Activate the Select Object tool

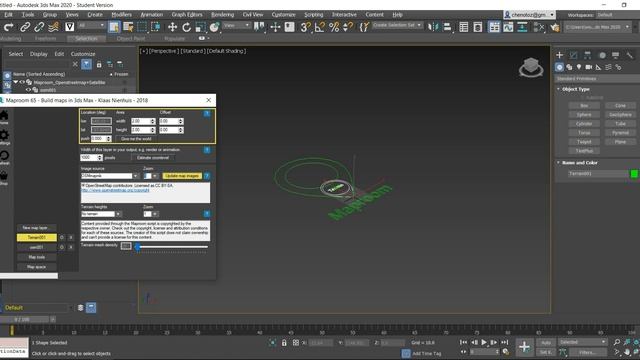coord(114,27)
